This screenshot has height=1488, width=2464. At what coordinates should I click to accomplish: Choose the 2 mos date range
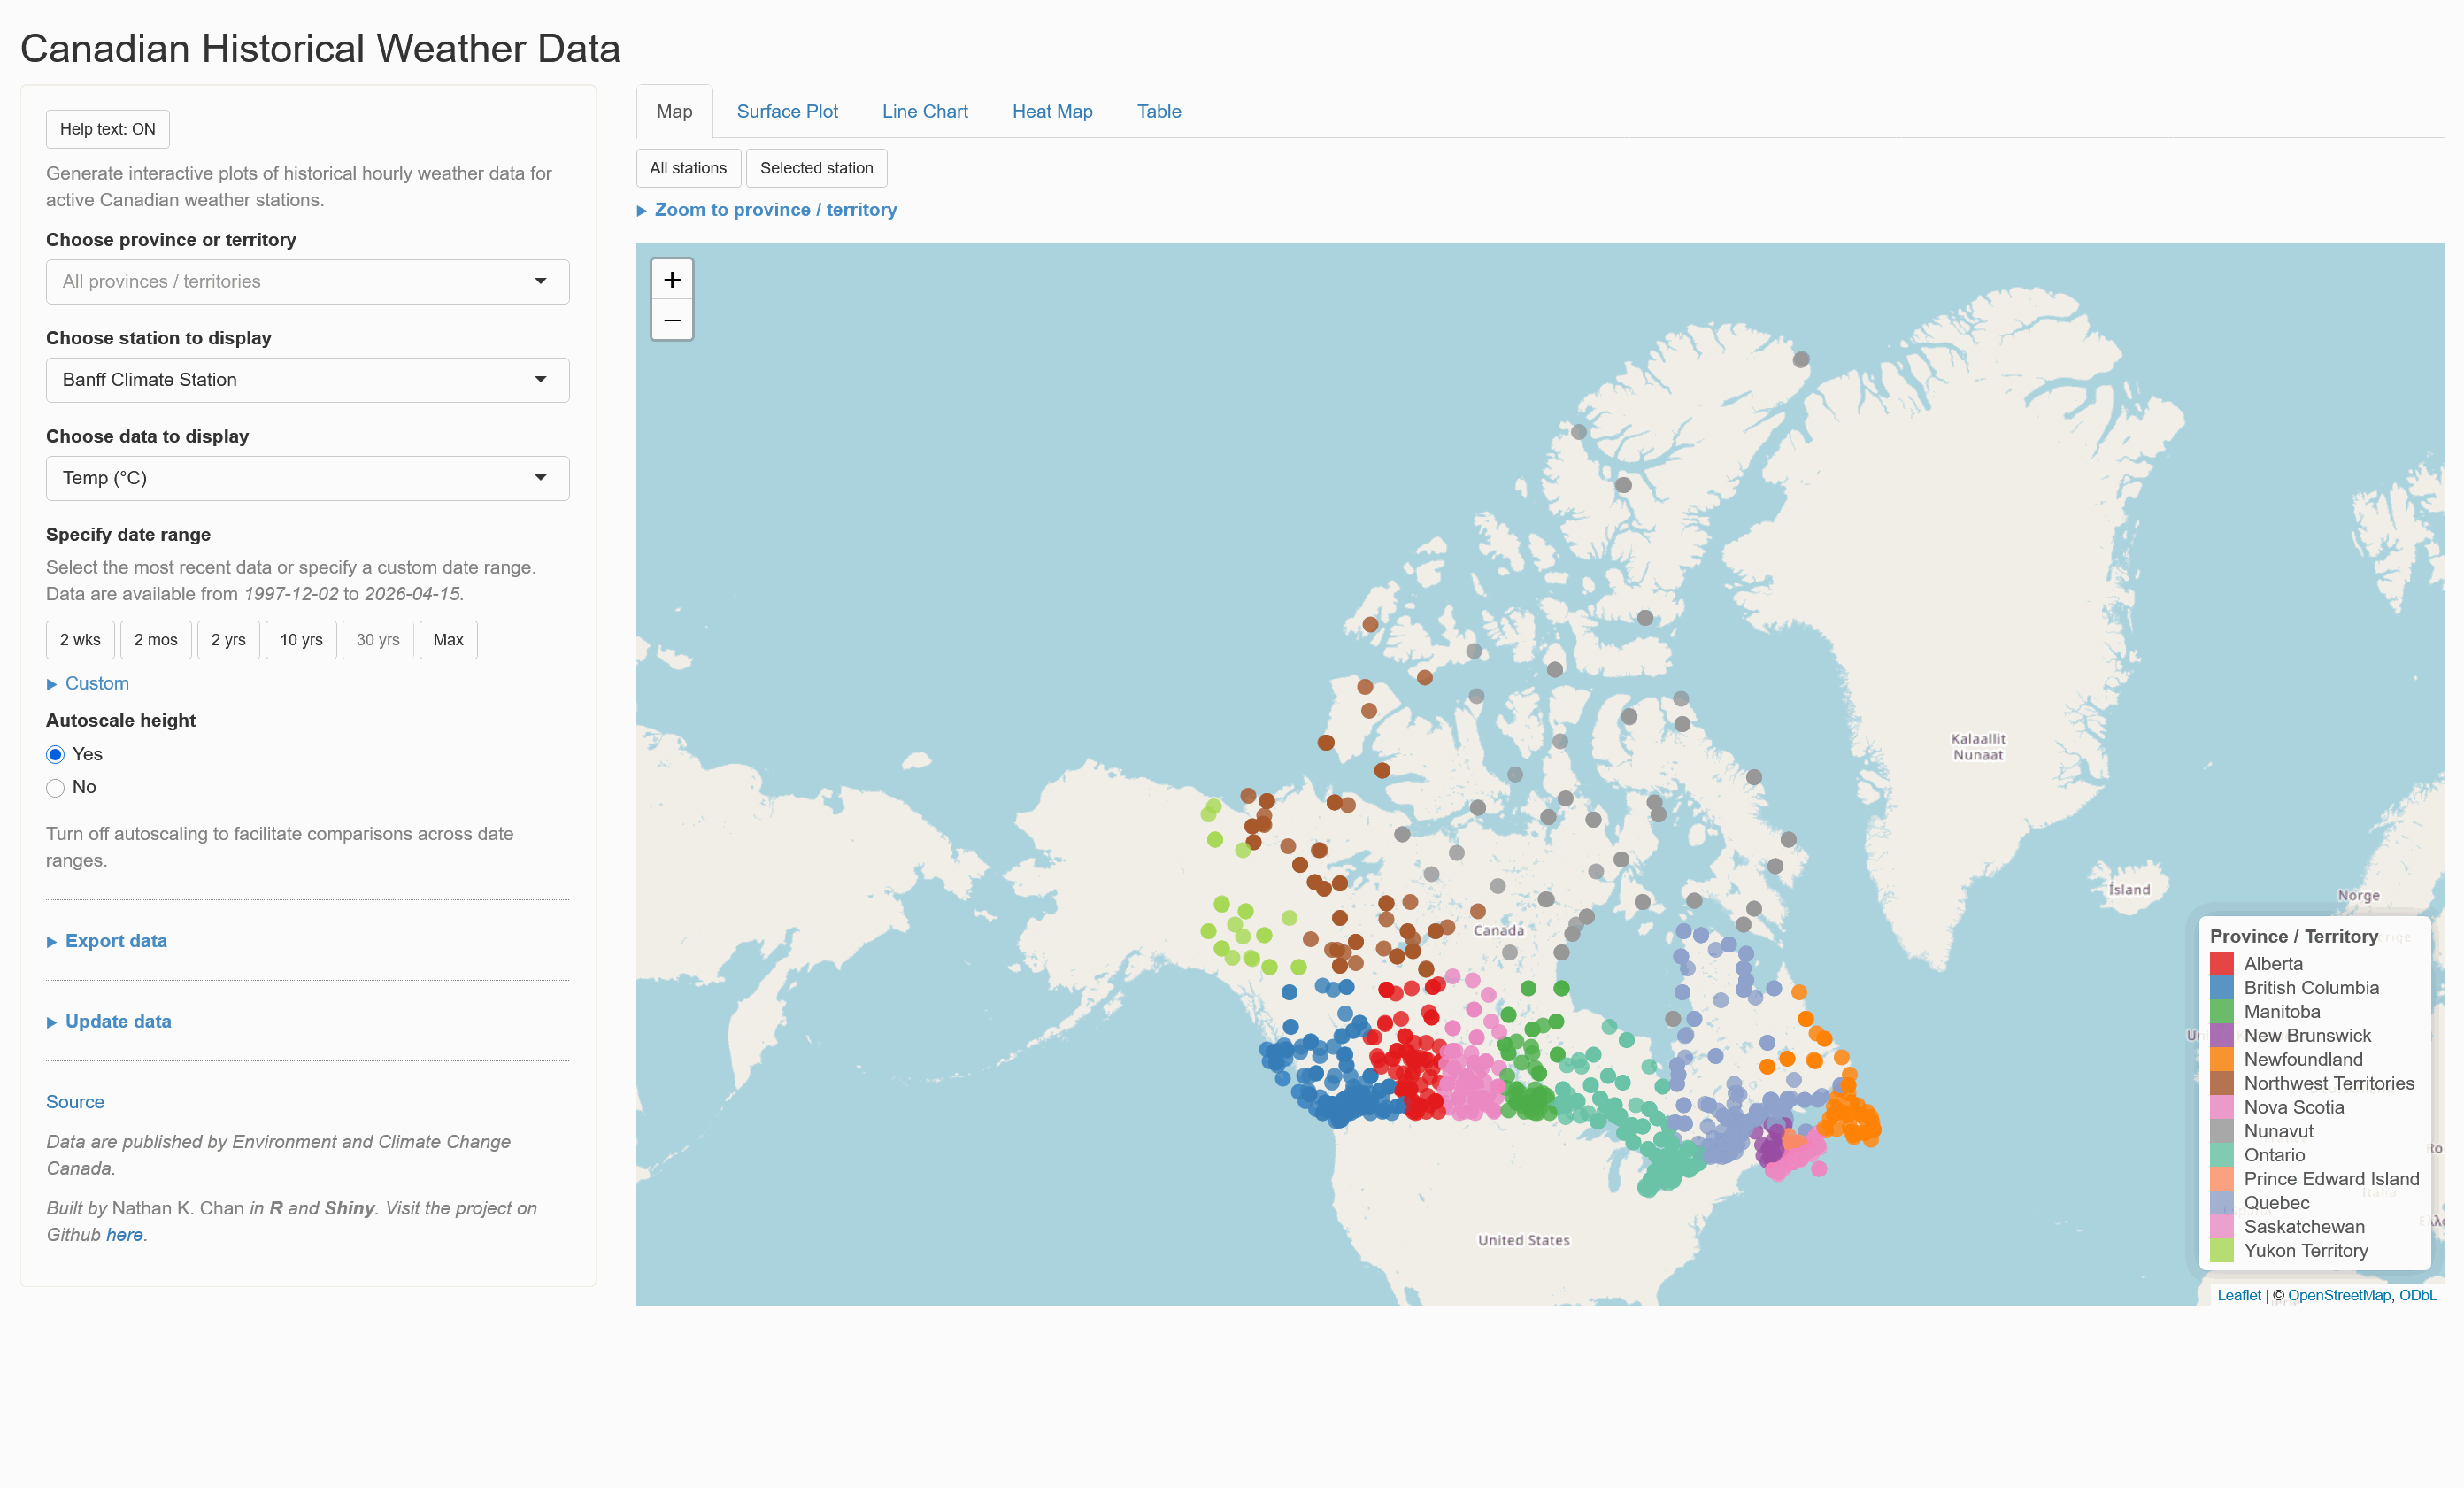click(x=156, y=640)
